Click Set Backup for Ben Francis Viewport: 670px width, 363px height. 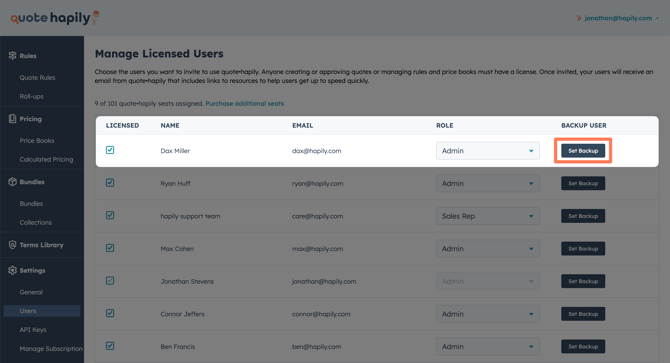coord(583,347)
